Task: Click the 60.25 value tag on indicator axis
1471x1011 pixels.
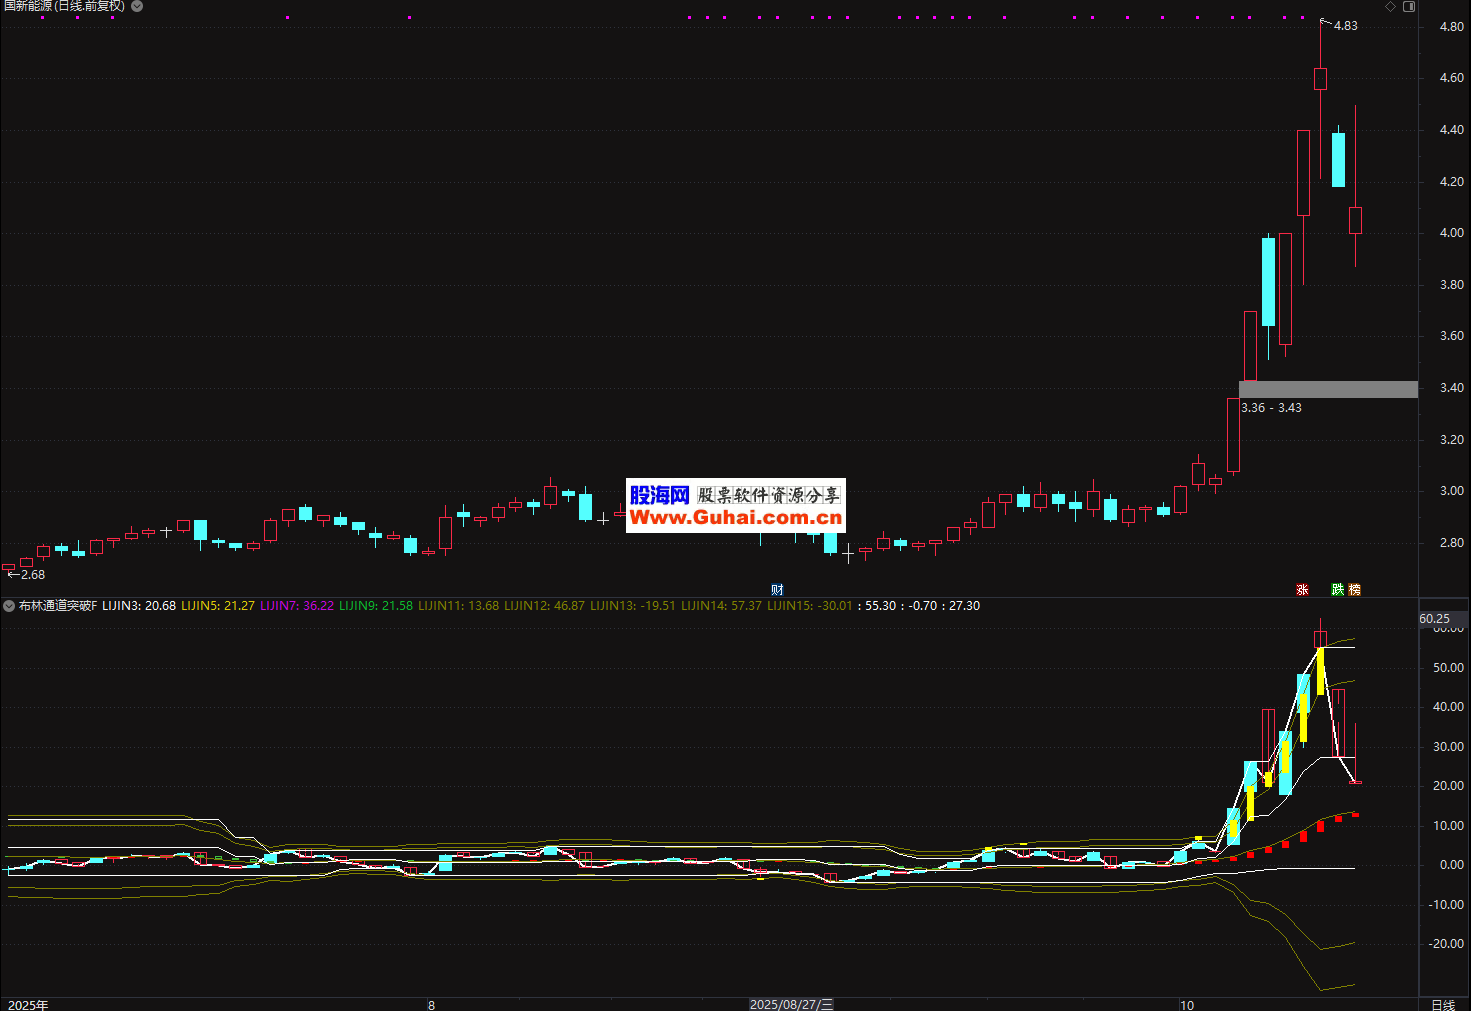Action: (1434, 619)
